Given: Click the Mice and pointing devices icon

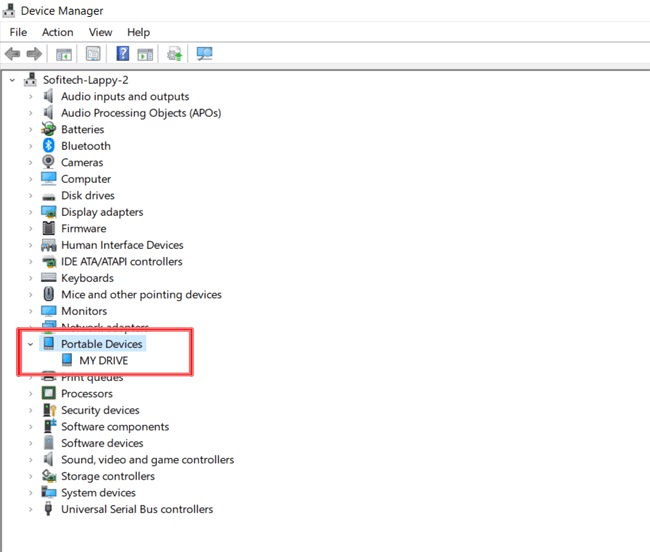Looking at the screenshot, I should (x=49, y=294).
